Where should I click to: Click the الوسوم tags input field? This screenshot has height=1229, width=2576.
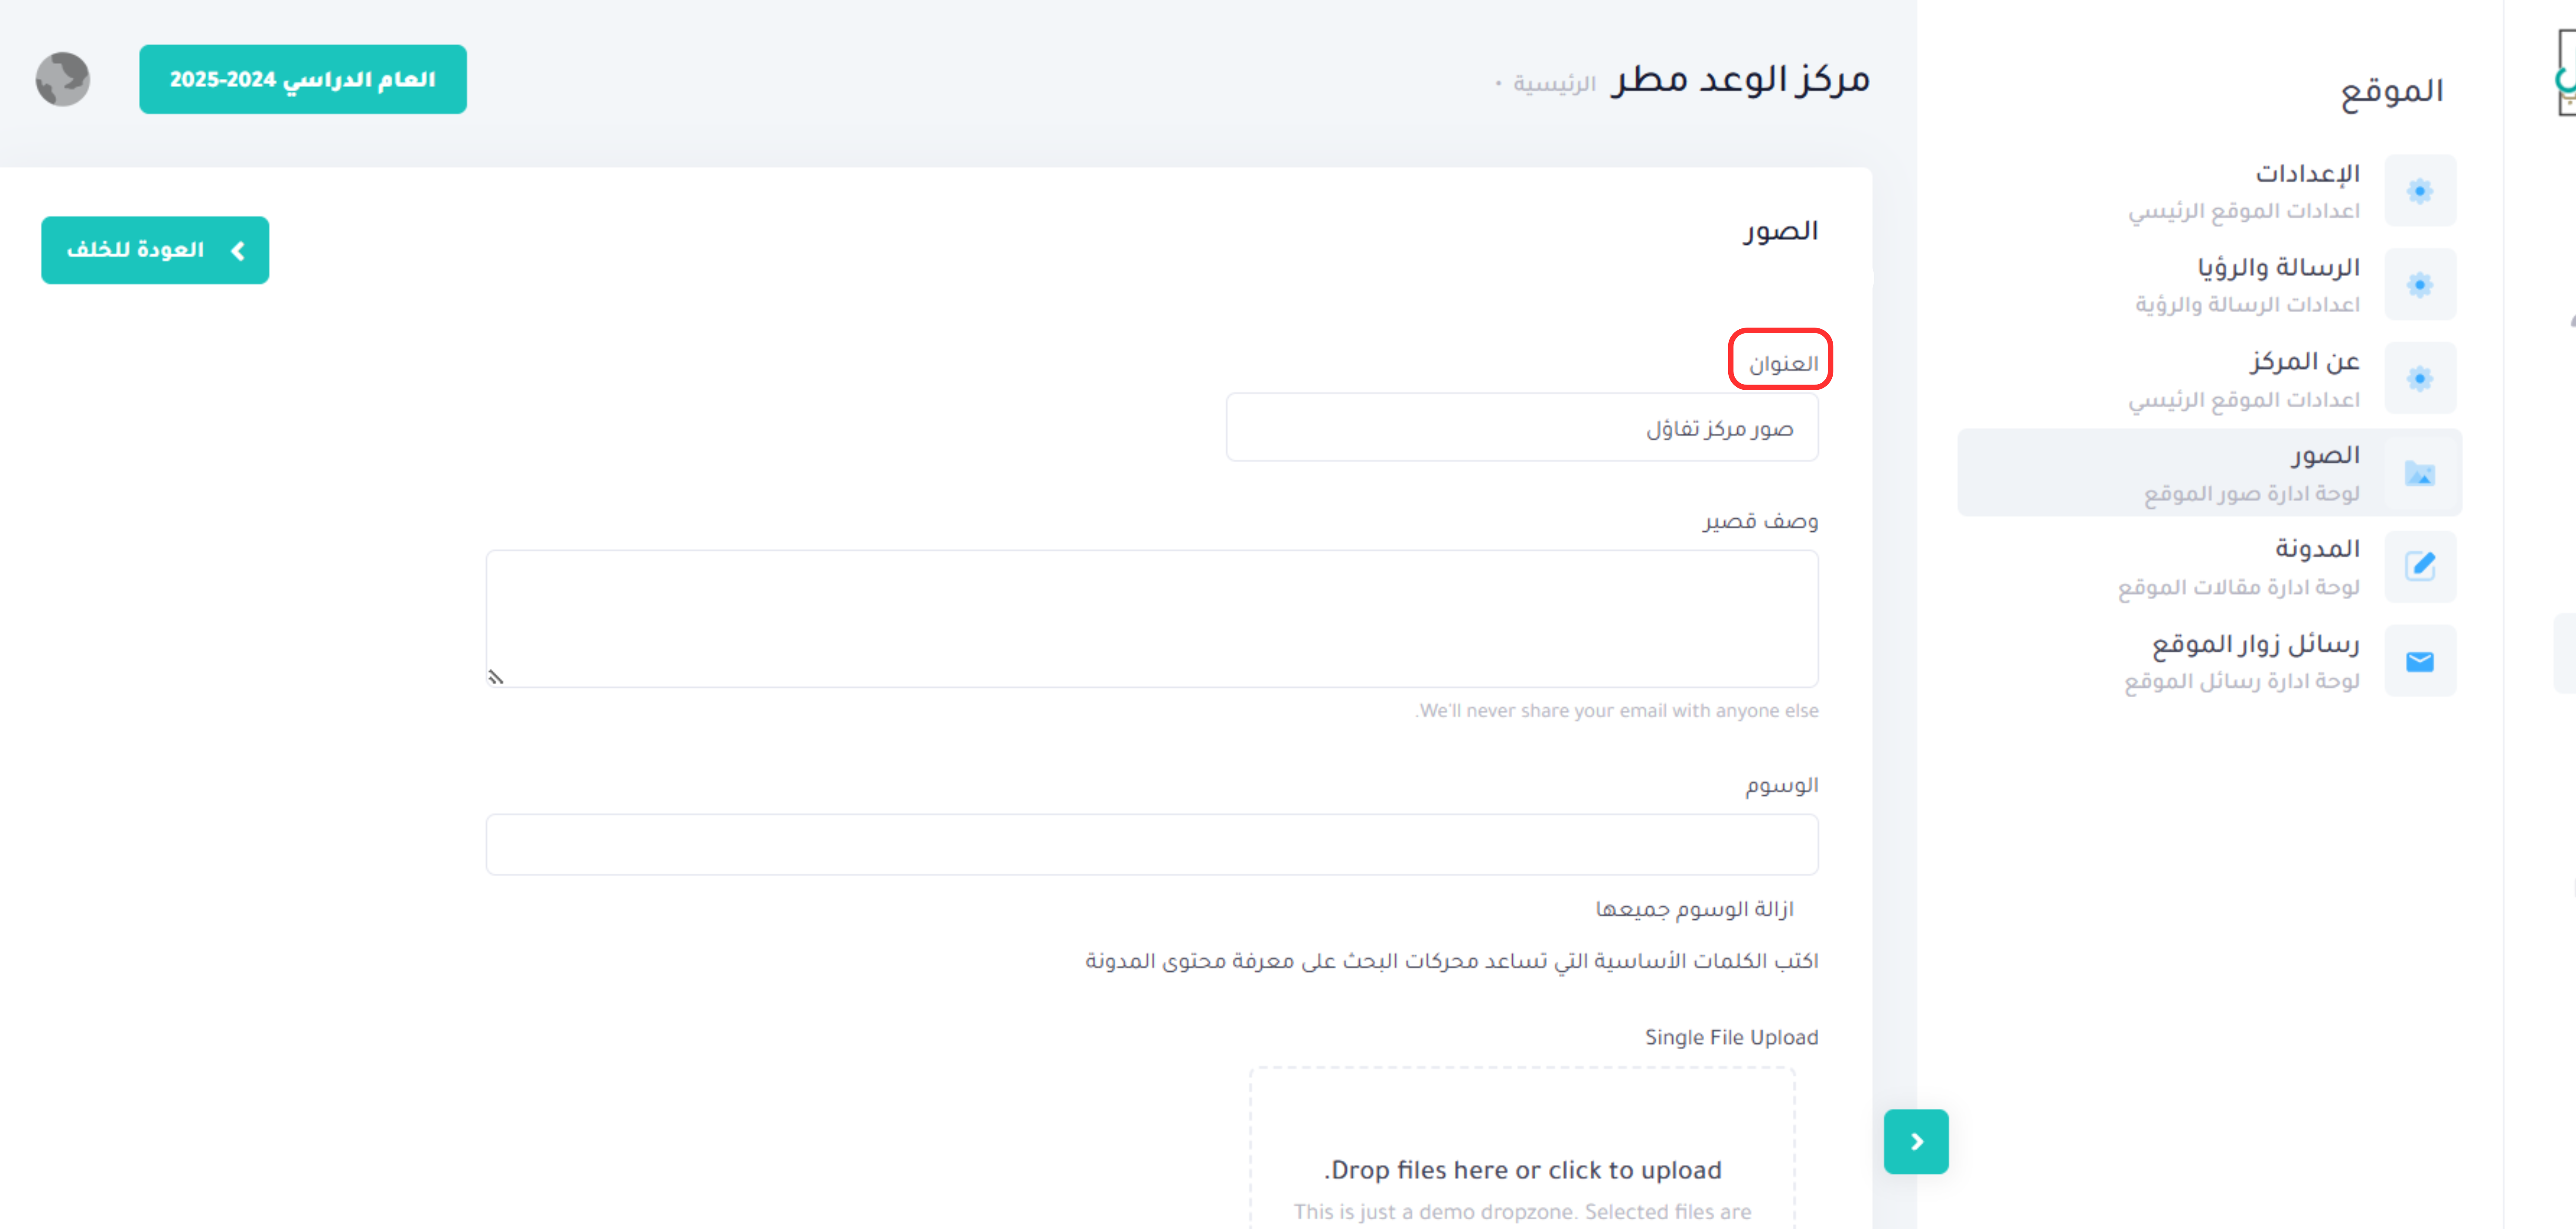pyautogui.click(x=1152, y=844)
